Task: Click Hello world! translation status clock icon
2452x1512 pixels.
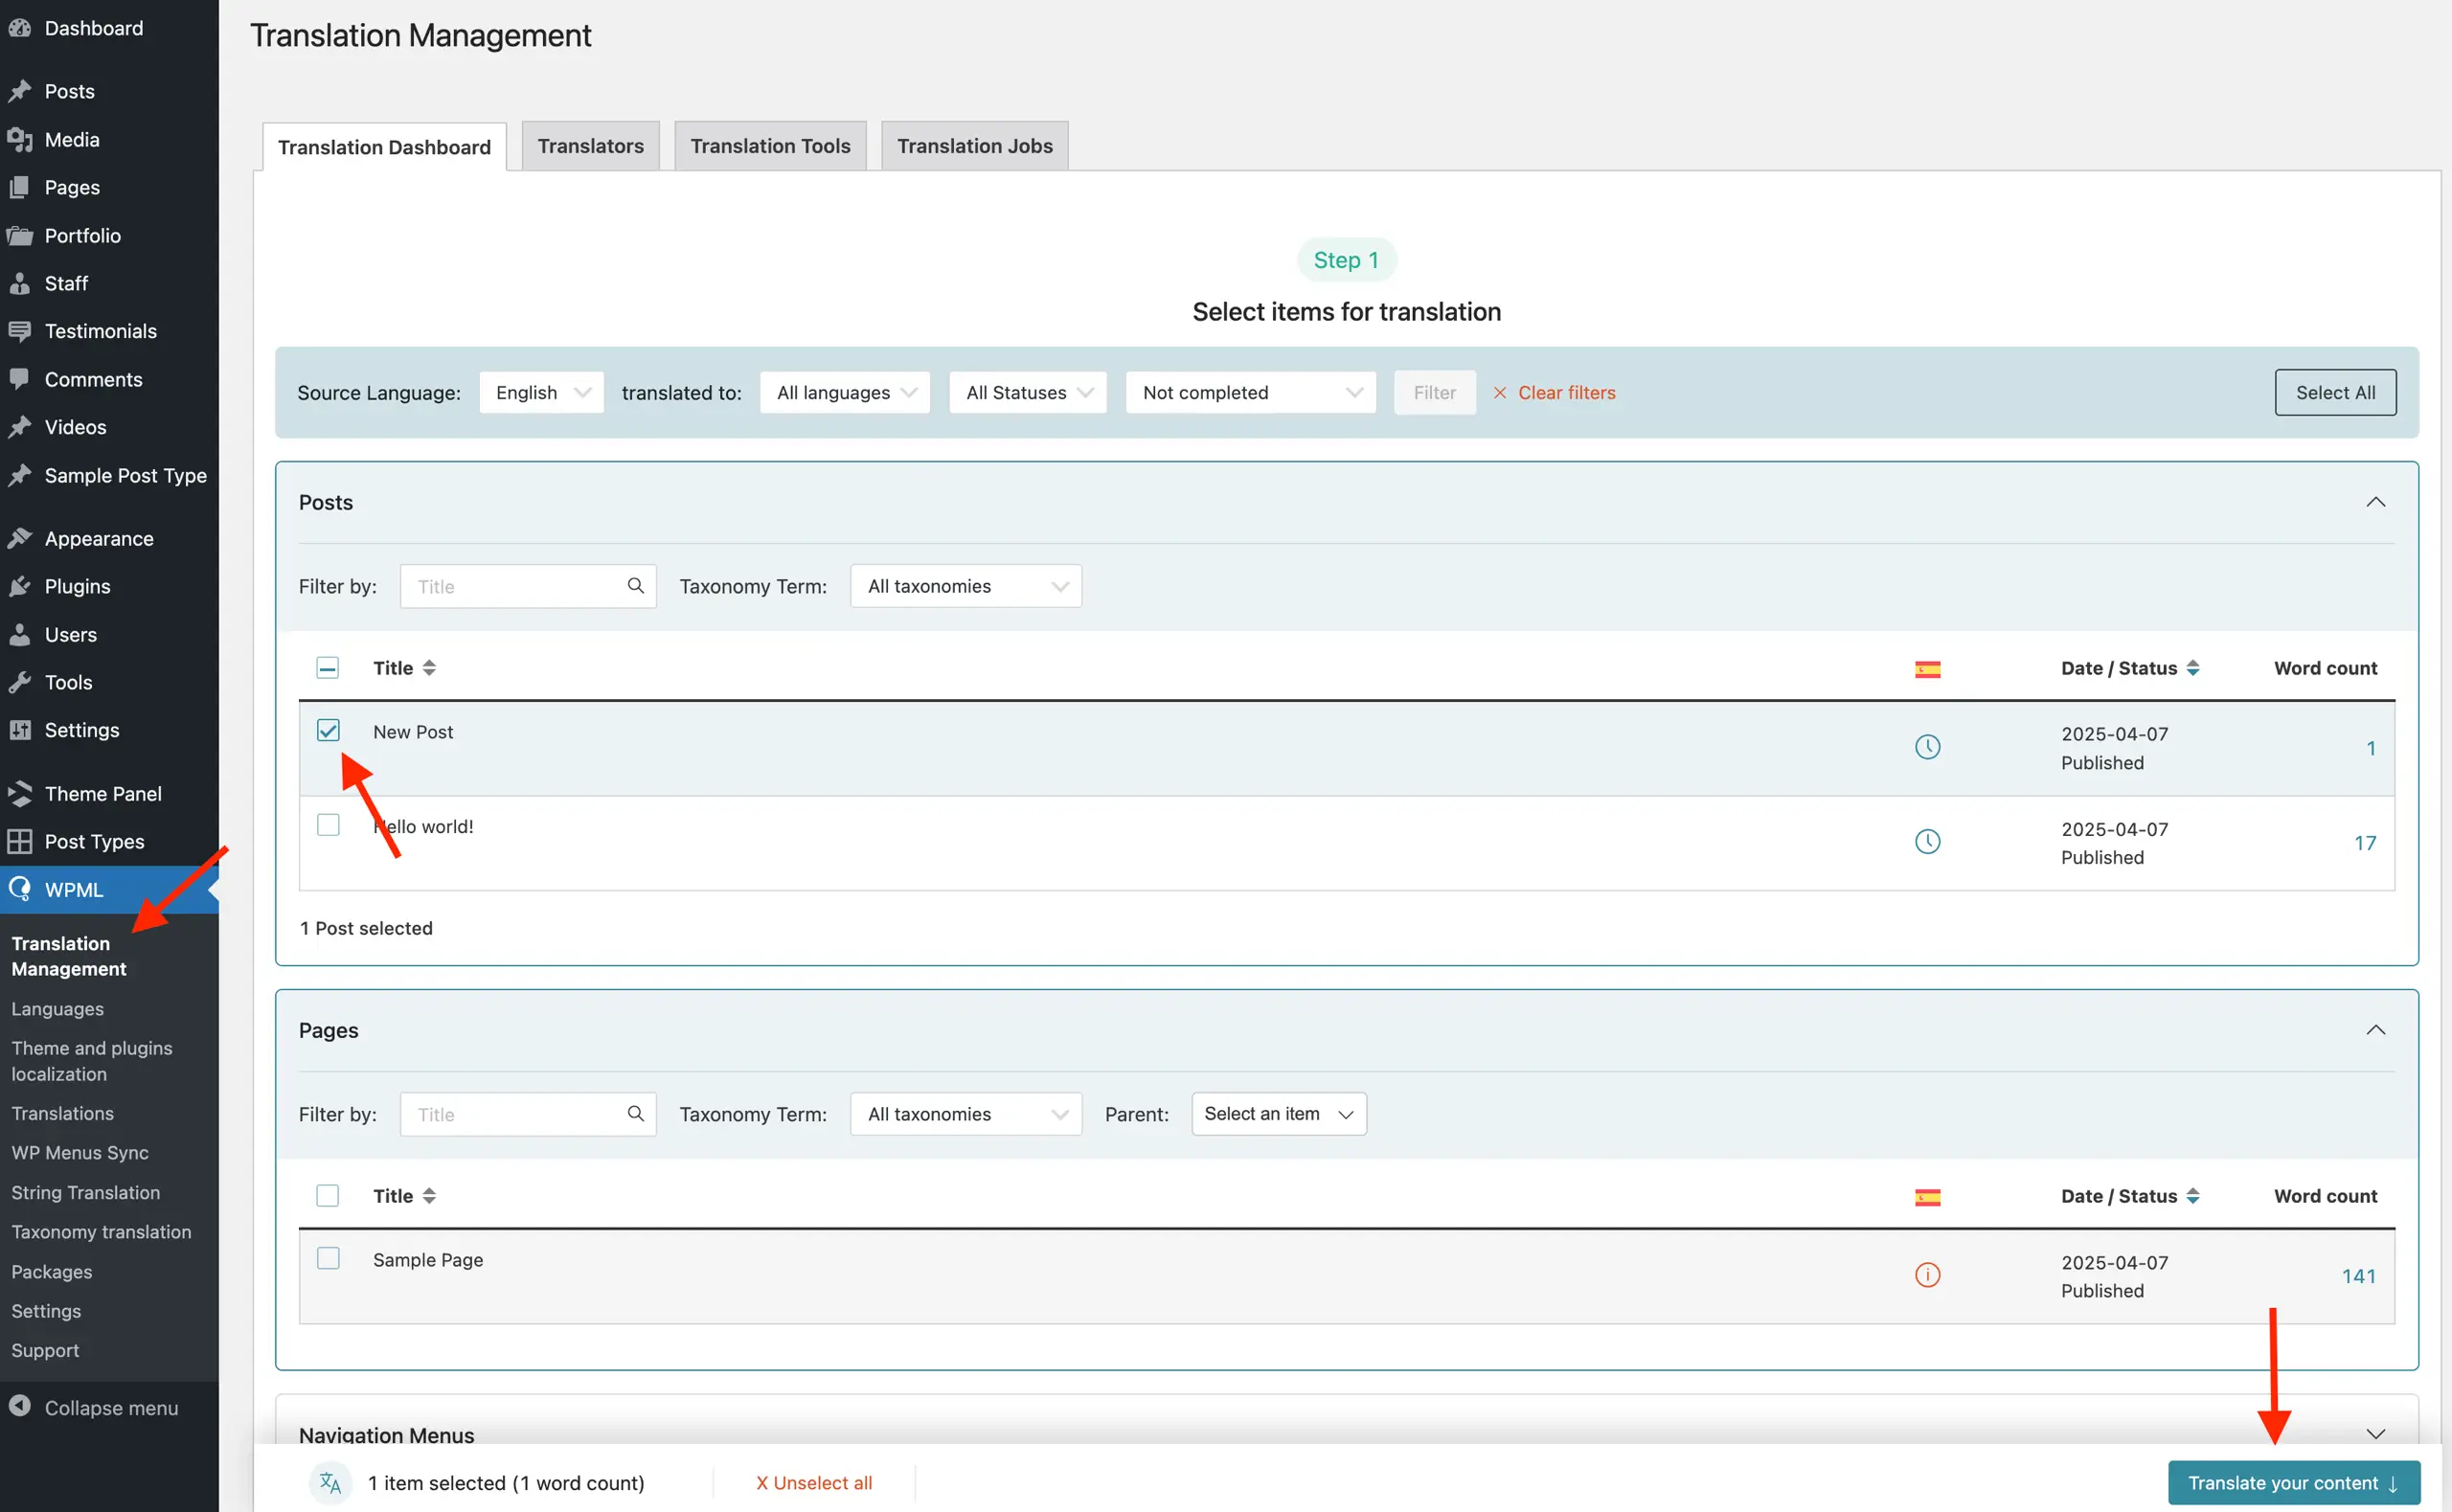Action: (1927, 841)
